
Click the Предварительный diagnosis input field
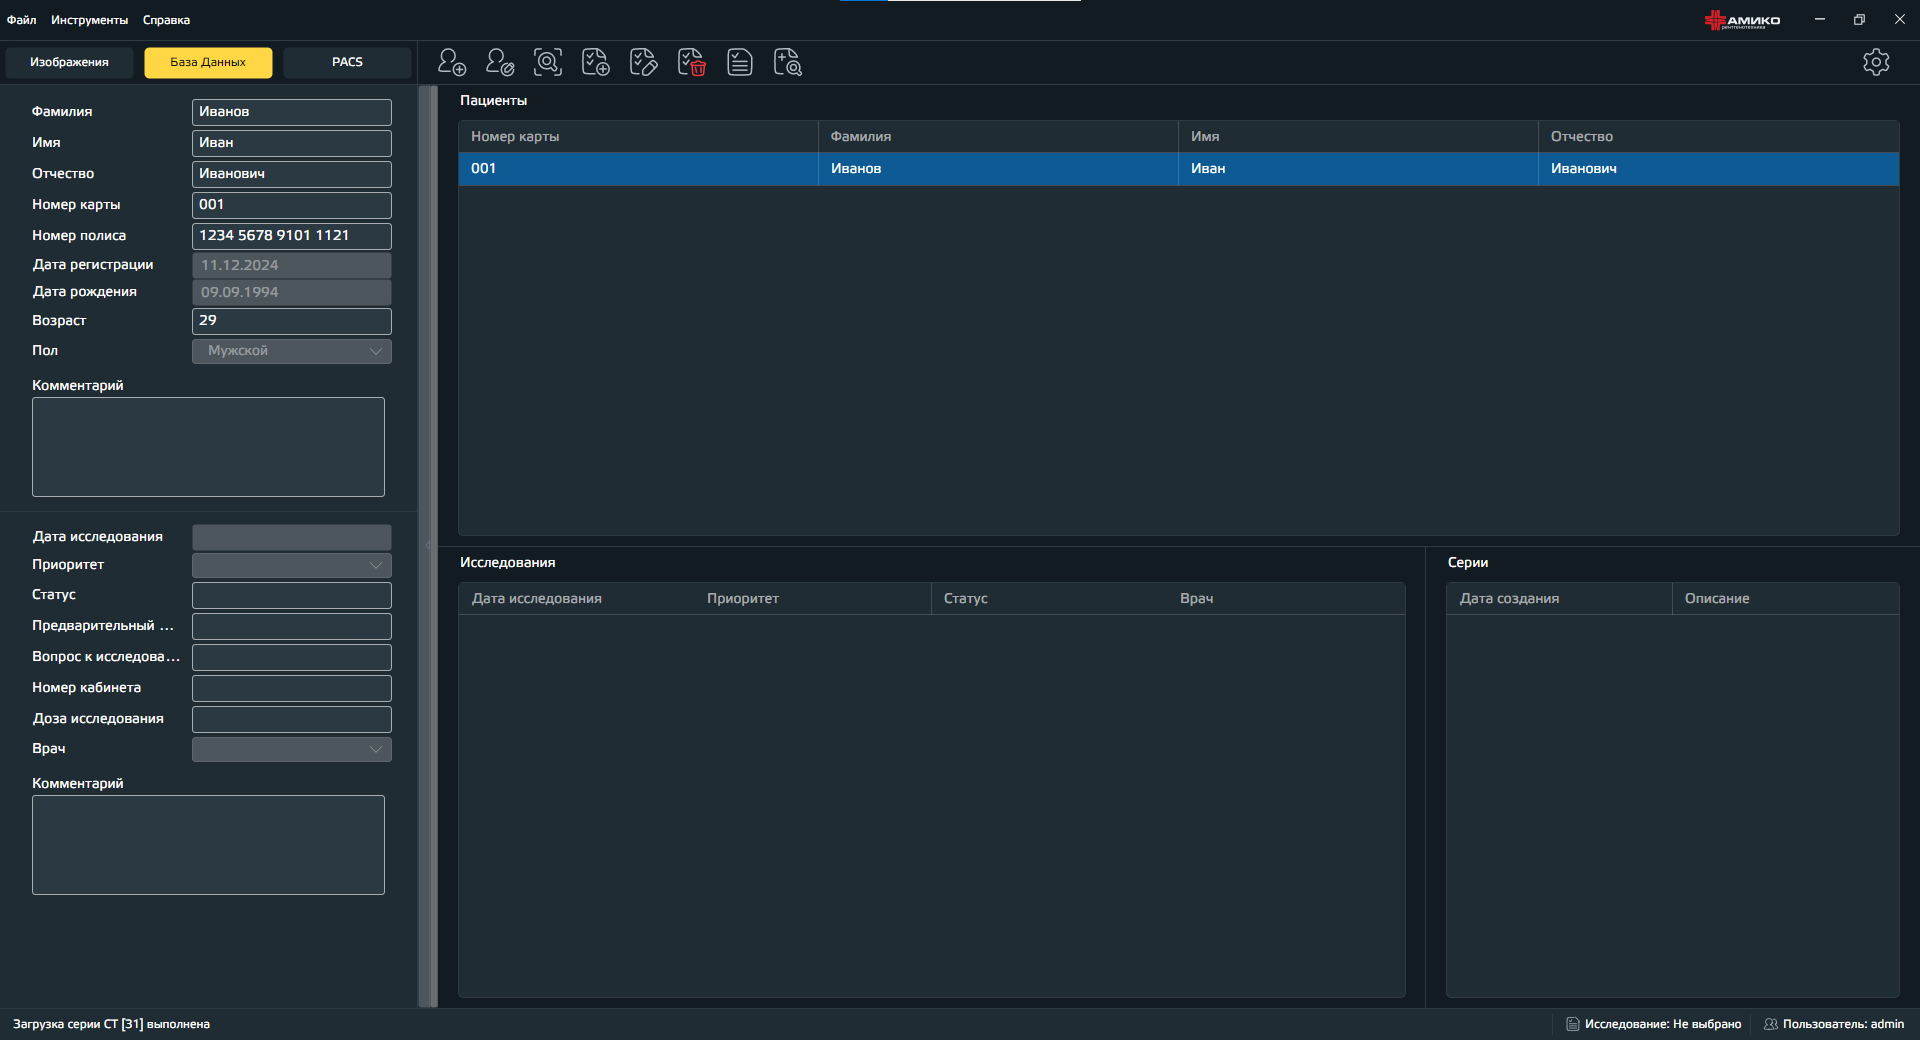(x=292, y=627)
